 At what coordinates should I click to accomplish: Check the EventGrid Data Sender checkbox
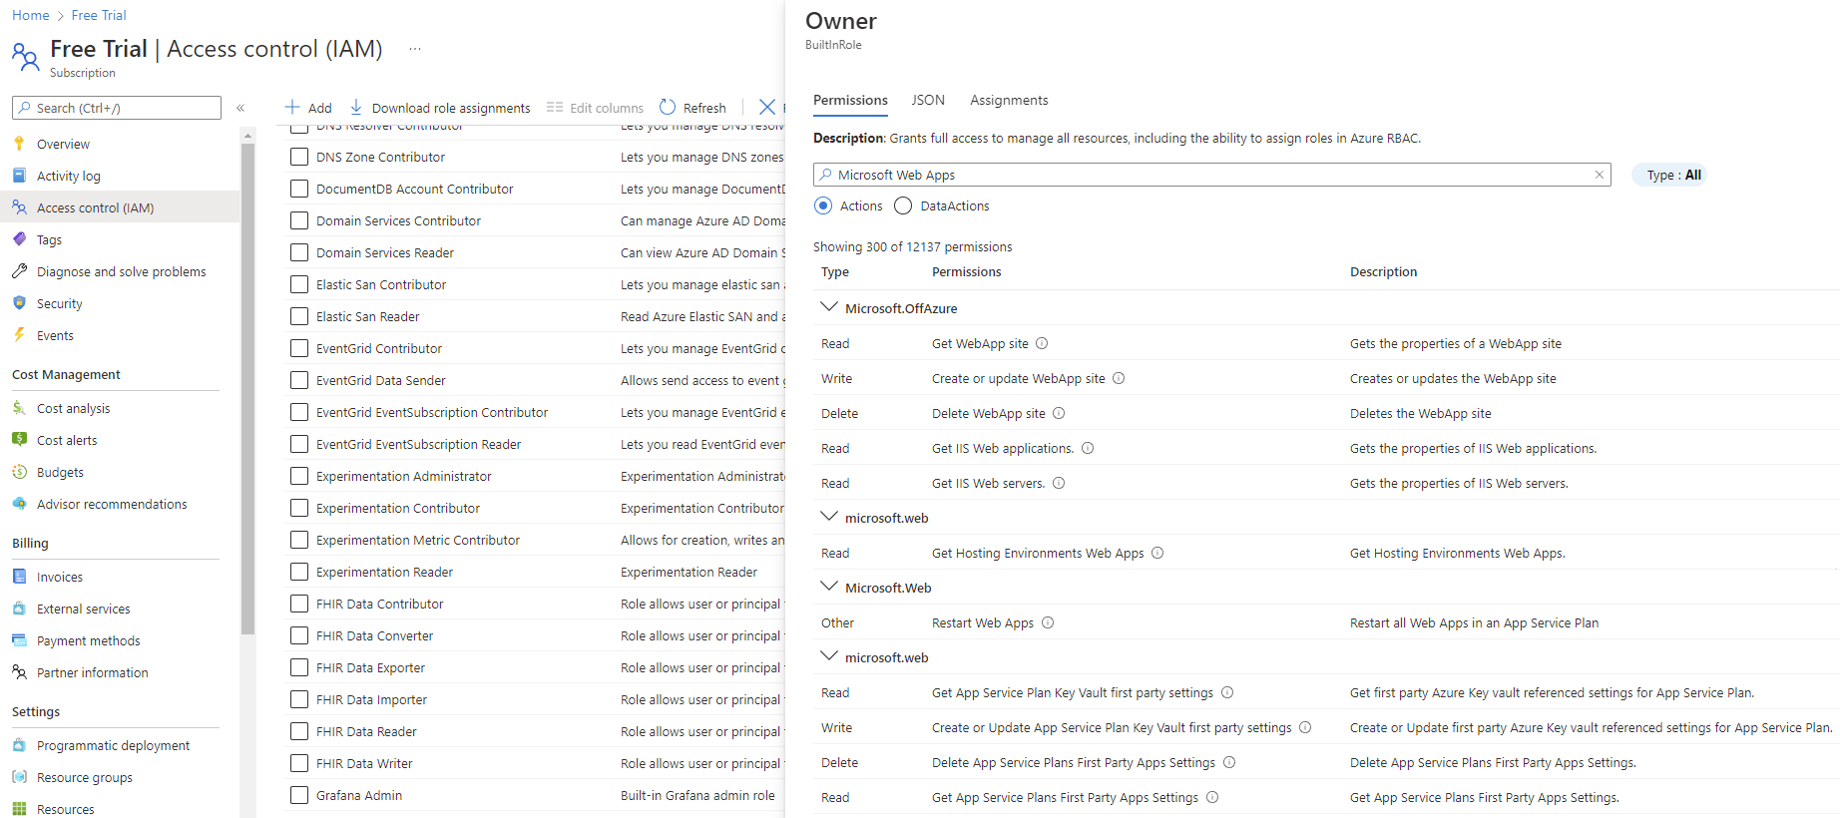(299, 381)
